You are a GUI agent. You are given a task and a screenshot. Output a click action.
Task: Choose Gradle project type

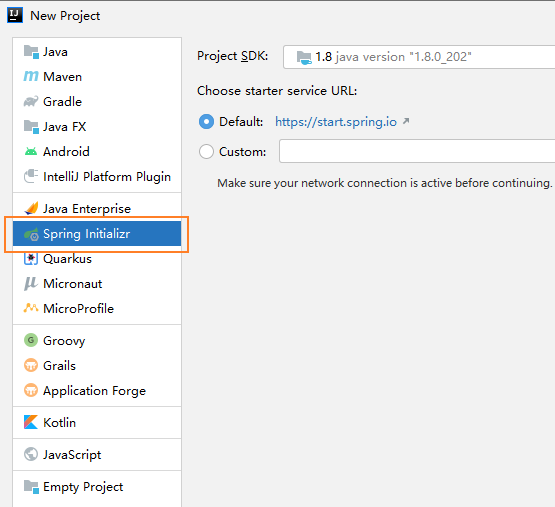(97, 102)
